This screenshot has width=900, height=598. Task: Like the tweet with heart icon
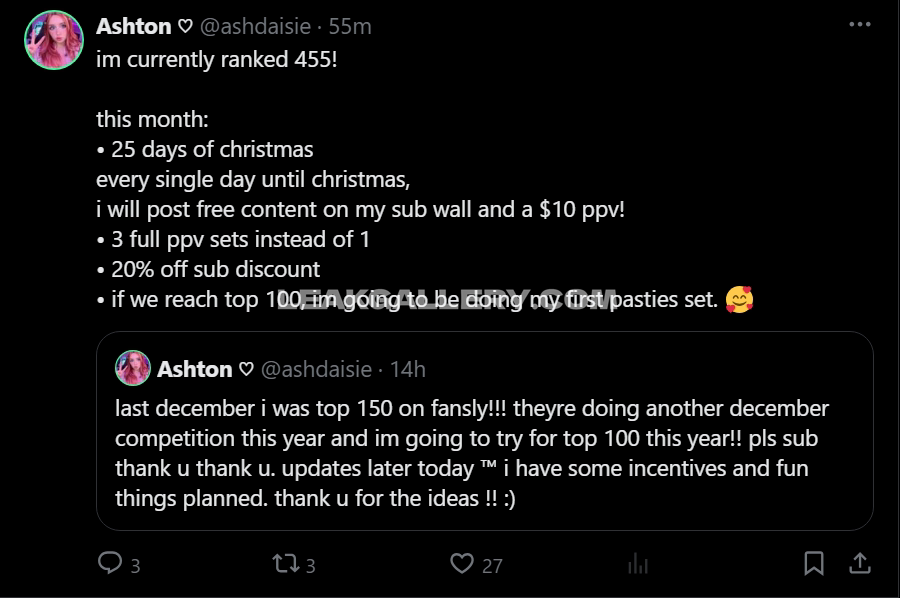click(x=461, y=563)
